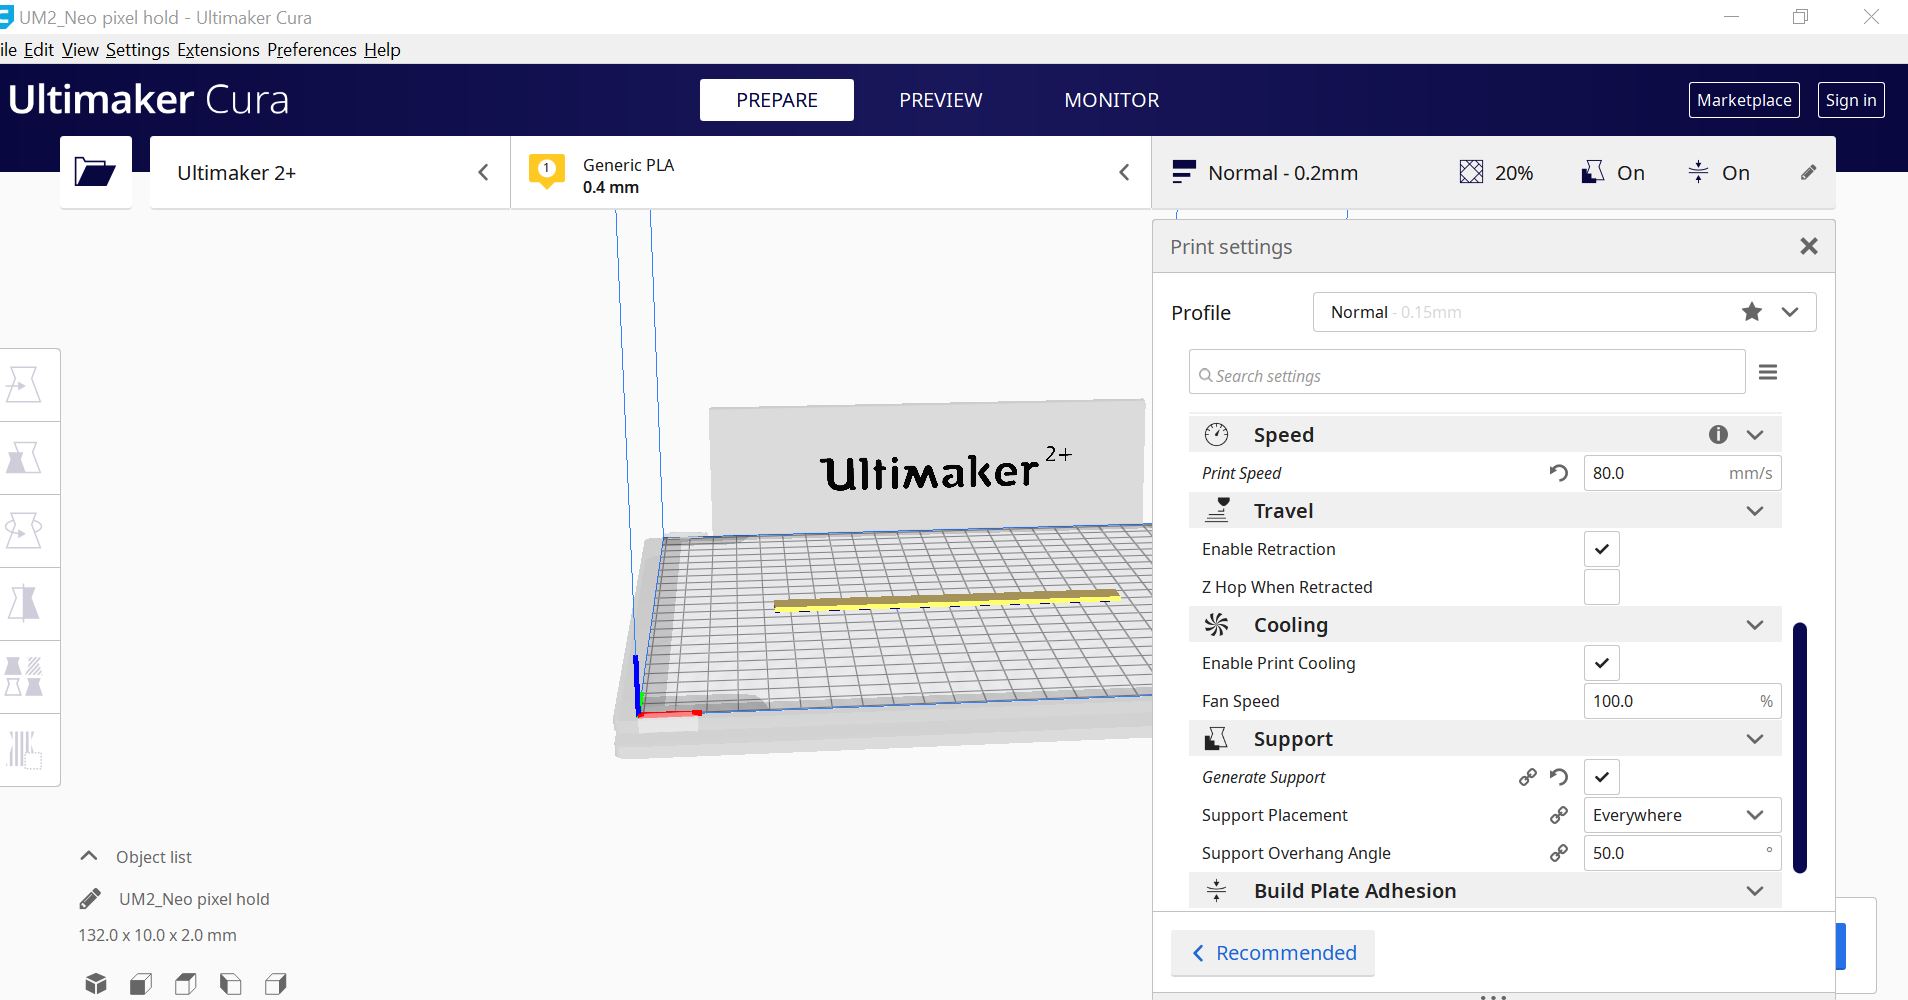Select the Rotate tool in left toolbar
The width and height of the screenshot is (1908, 1000).
click(x=24, y=531)
